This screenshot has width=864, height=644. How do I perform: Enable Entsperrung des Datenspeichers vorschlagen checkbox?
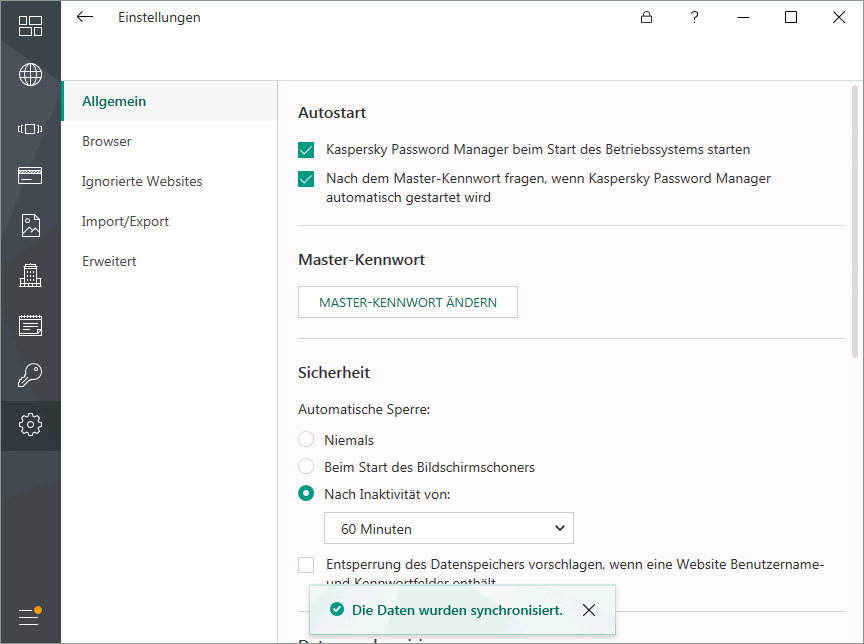point(306,565)
